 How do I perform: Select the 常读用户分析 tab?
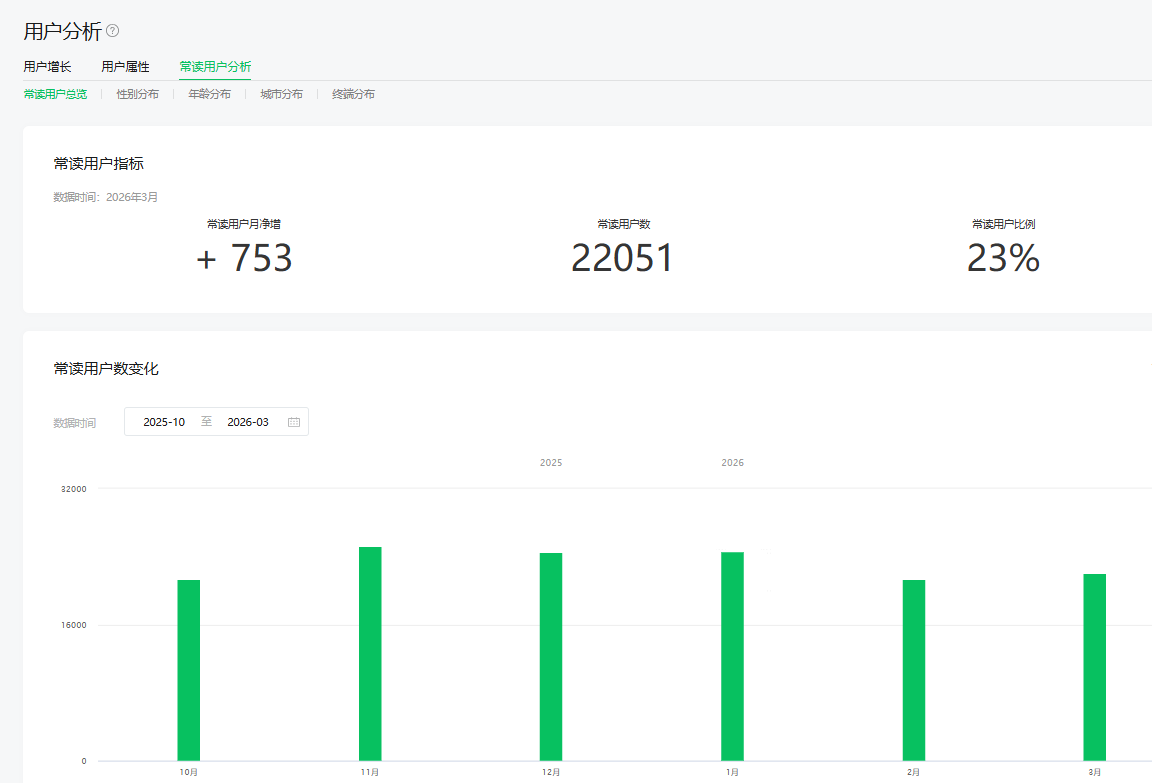(215, 67)
